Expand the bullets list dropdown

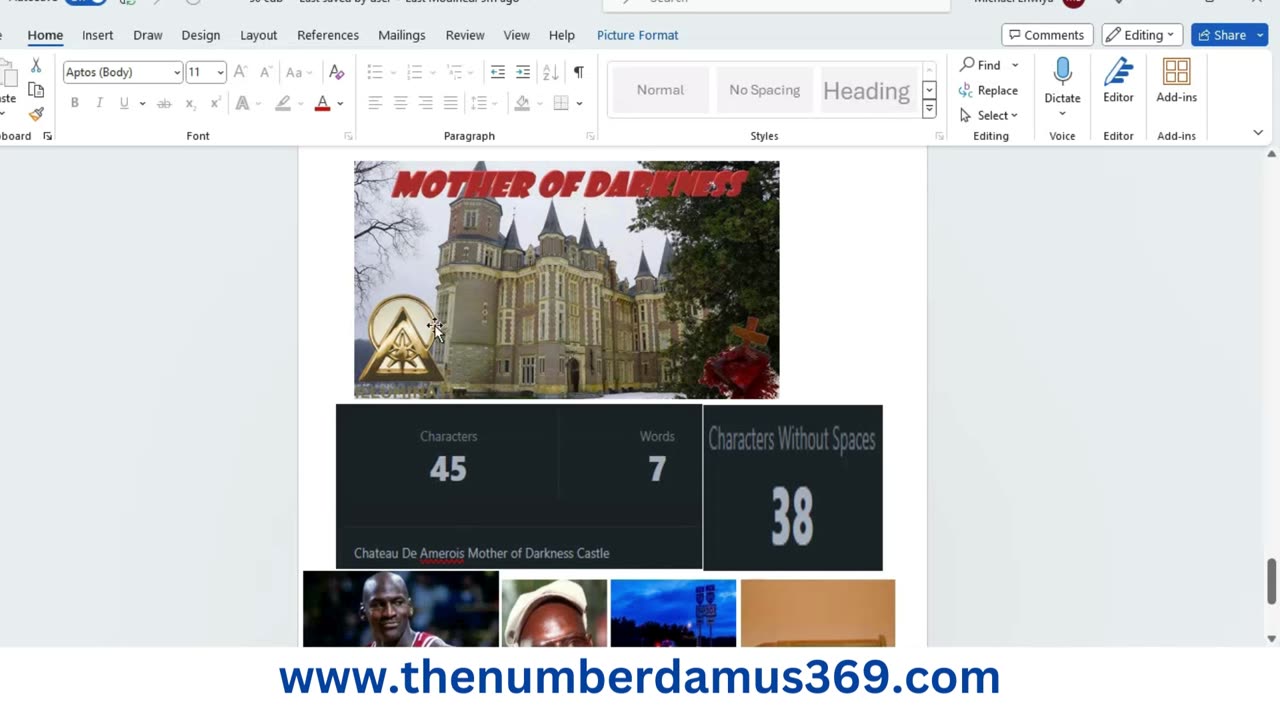click(x=393, y=72)
